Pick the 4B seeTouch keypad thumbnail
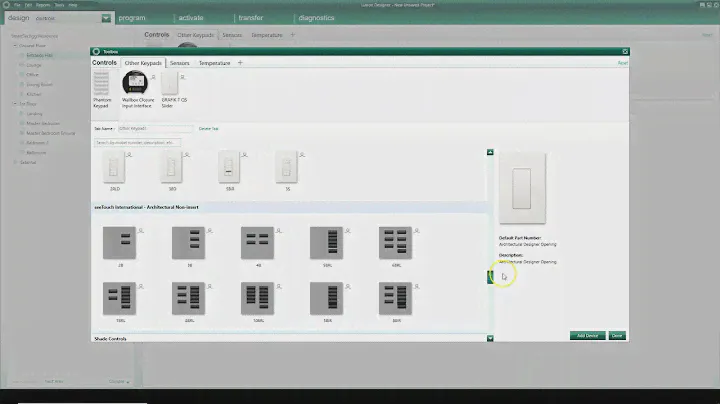 click(x=254, y=241)
